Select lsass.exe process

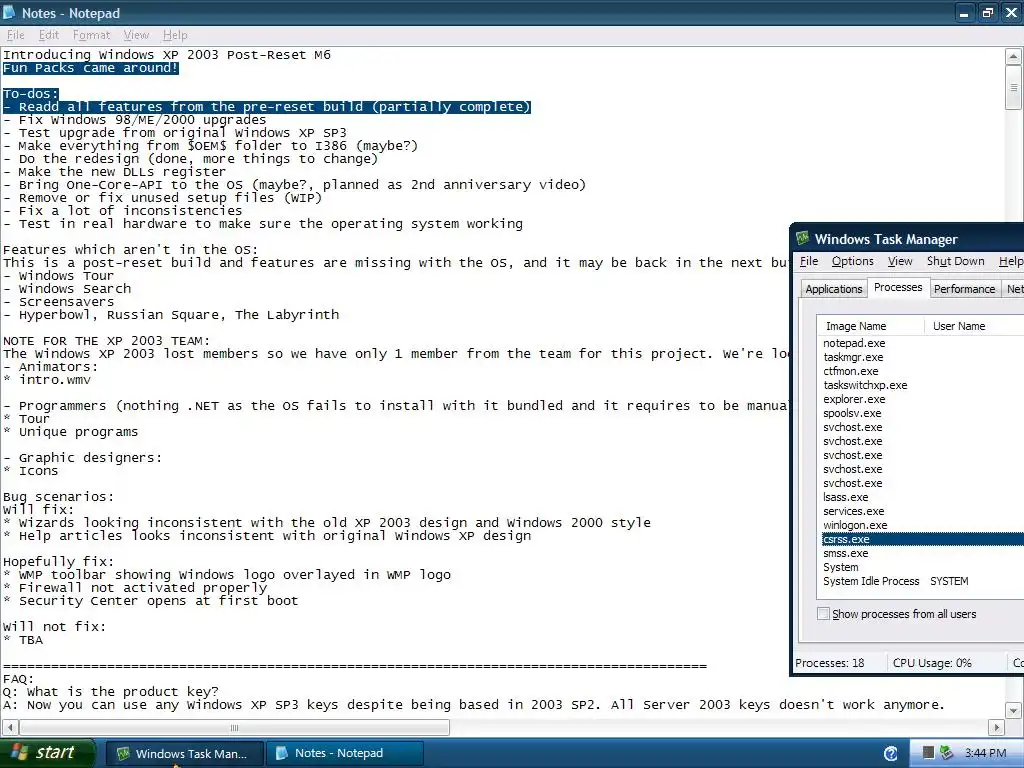click(x=845, y=497)
